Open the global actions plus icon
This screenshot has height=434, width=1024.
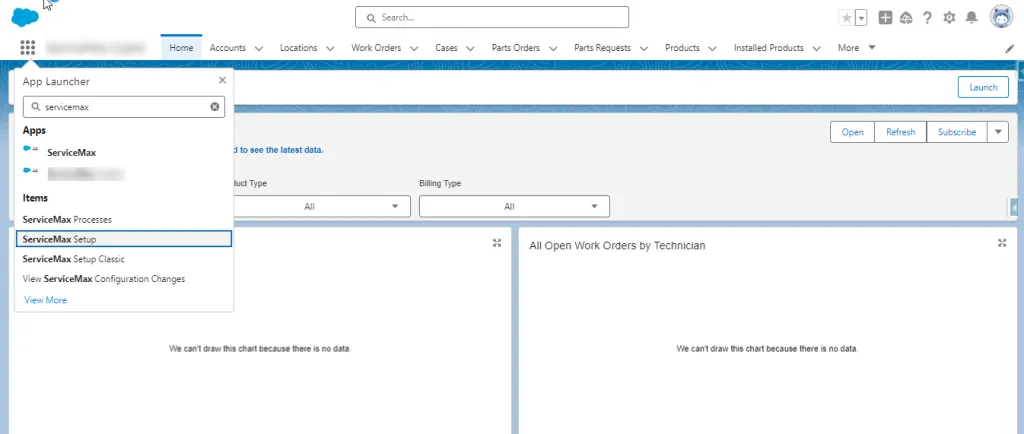[885, 18]
